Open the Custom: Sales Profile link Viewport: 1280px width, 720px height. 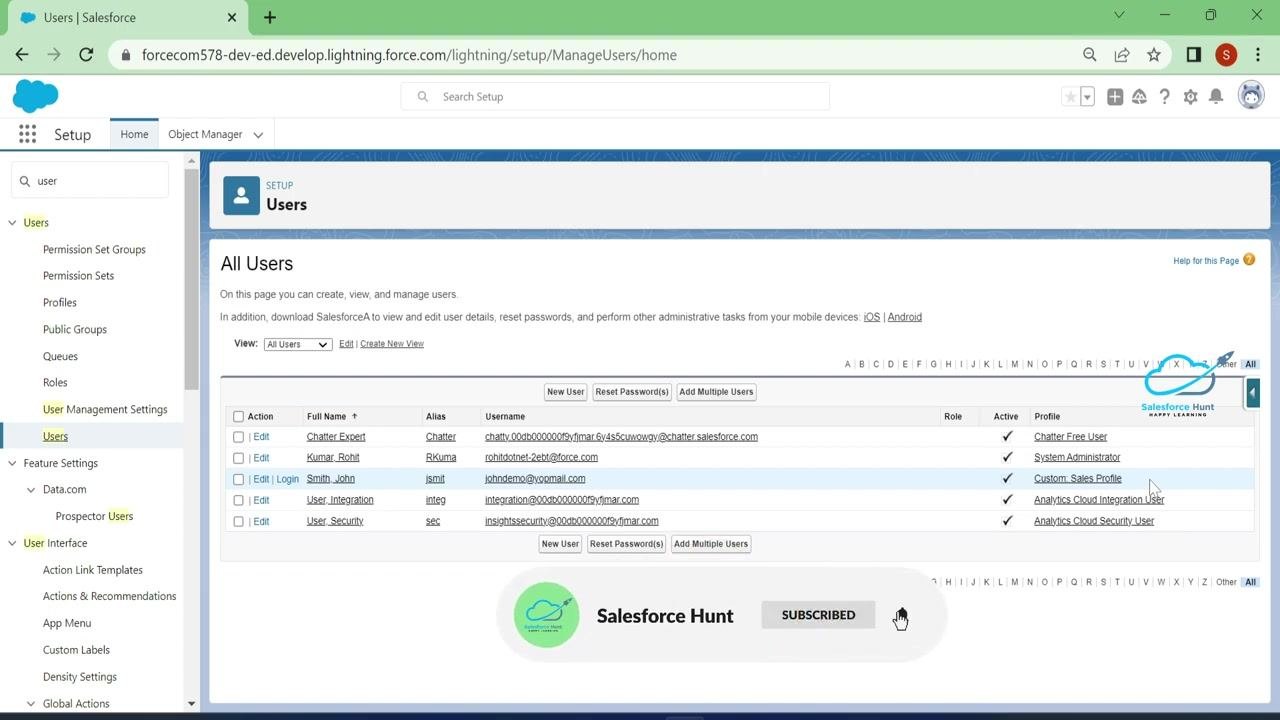tap(1078, 479)
